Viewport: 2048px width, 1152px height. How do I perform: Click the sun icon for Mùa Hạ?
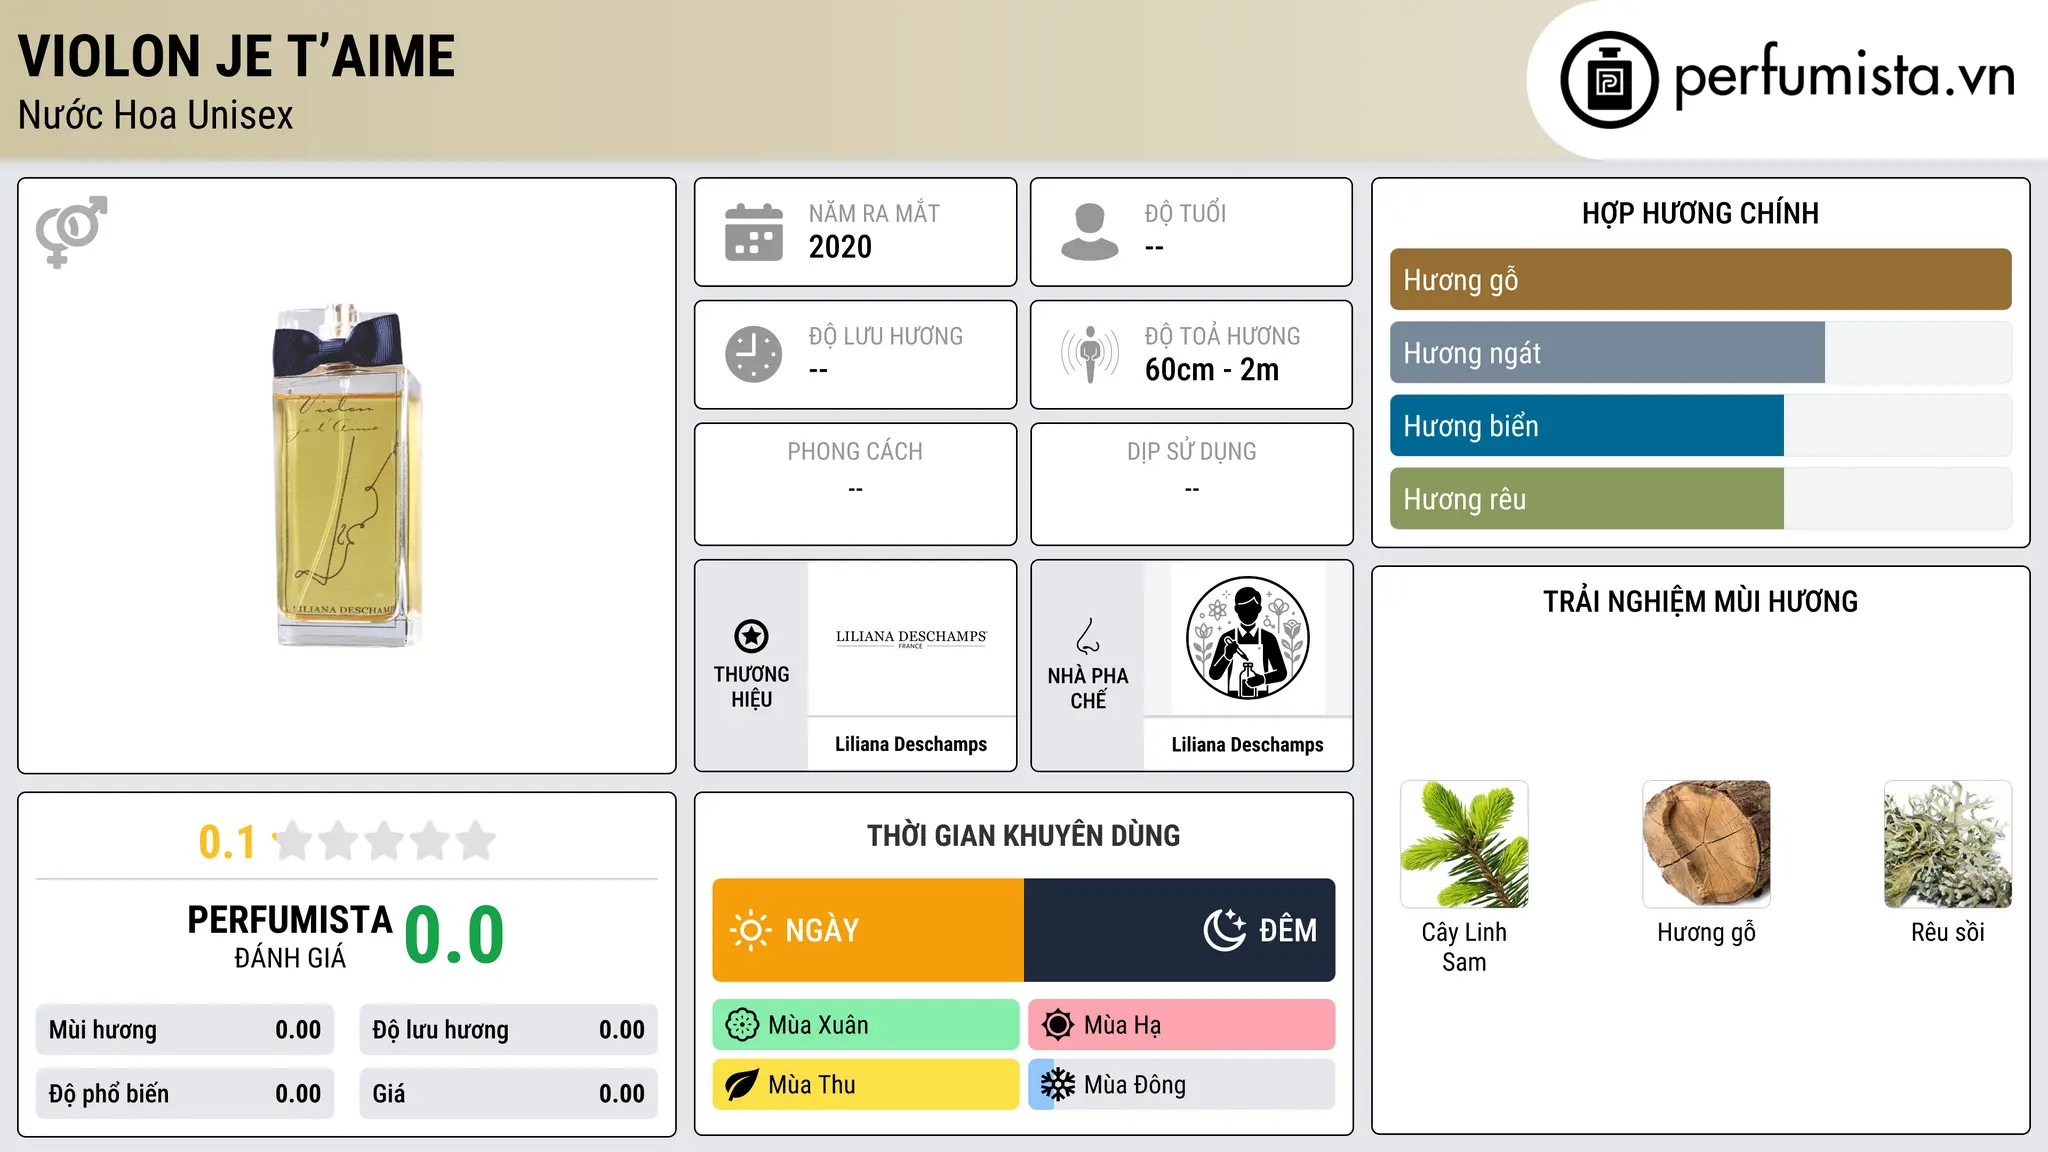(1058, 1025)
